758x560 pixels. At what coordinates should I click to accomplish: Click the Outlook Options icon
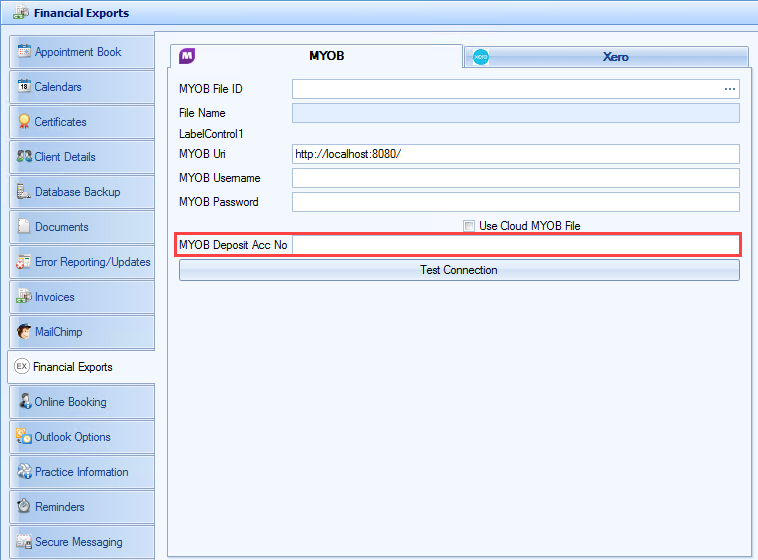(x=24, y=436)
